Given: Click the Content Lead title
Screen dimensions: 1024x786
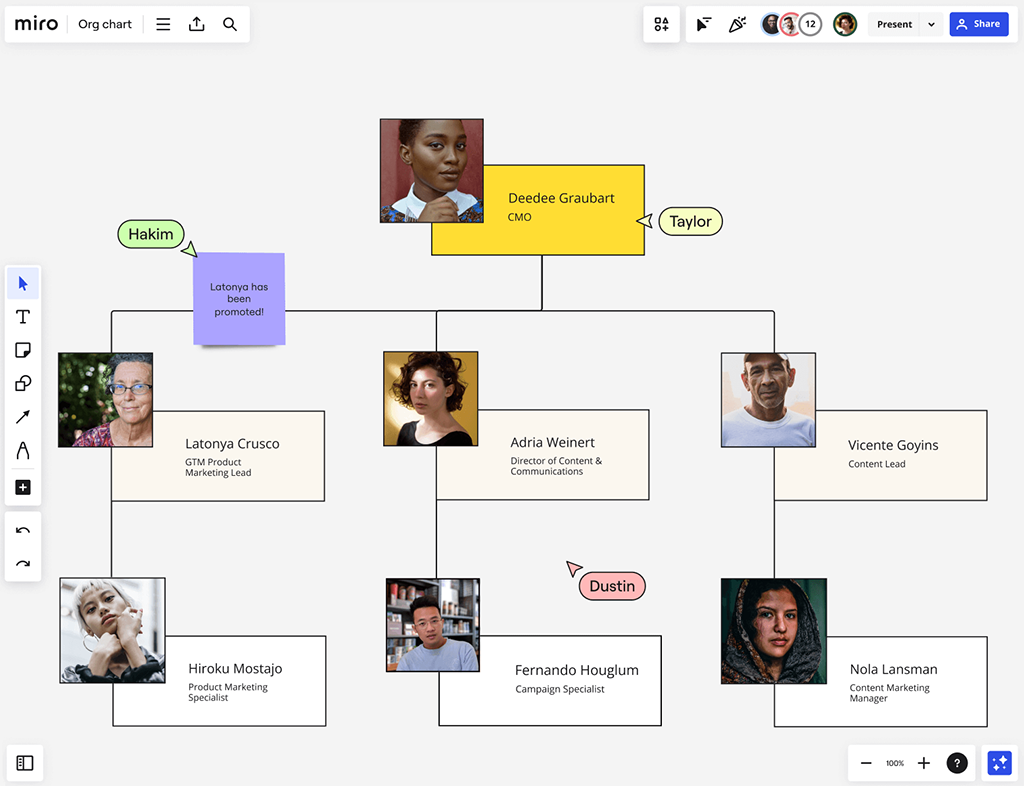Looking at the screenshot, I should (876, 464).
